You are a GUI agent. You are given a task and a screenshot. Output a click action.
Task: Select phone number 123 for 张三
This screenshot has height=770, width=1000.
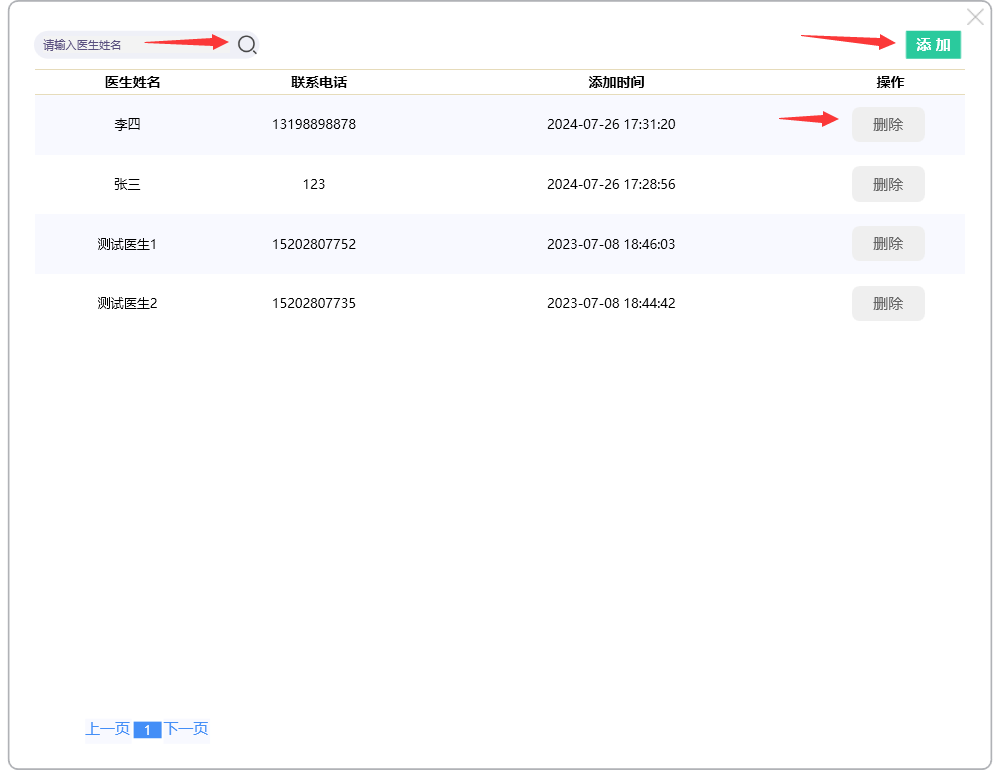click(314, 184)
